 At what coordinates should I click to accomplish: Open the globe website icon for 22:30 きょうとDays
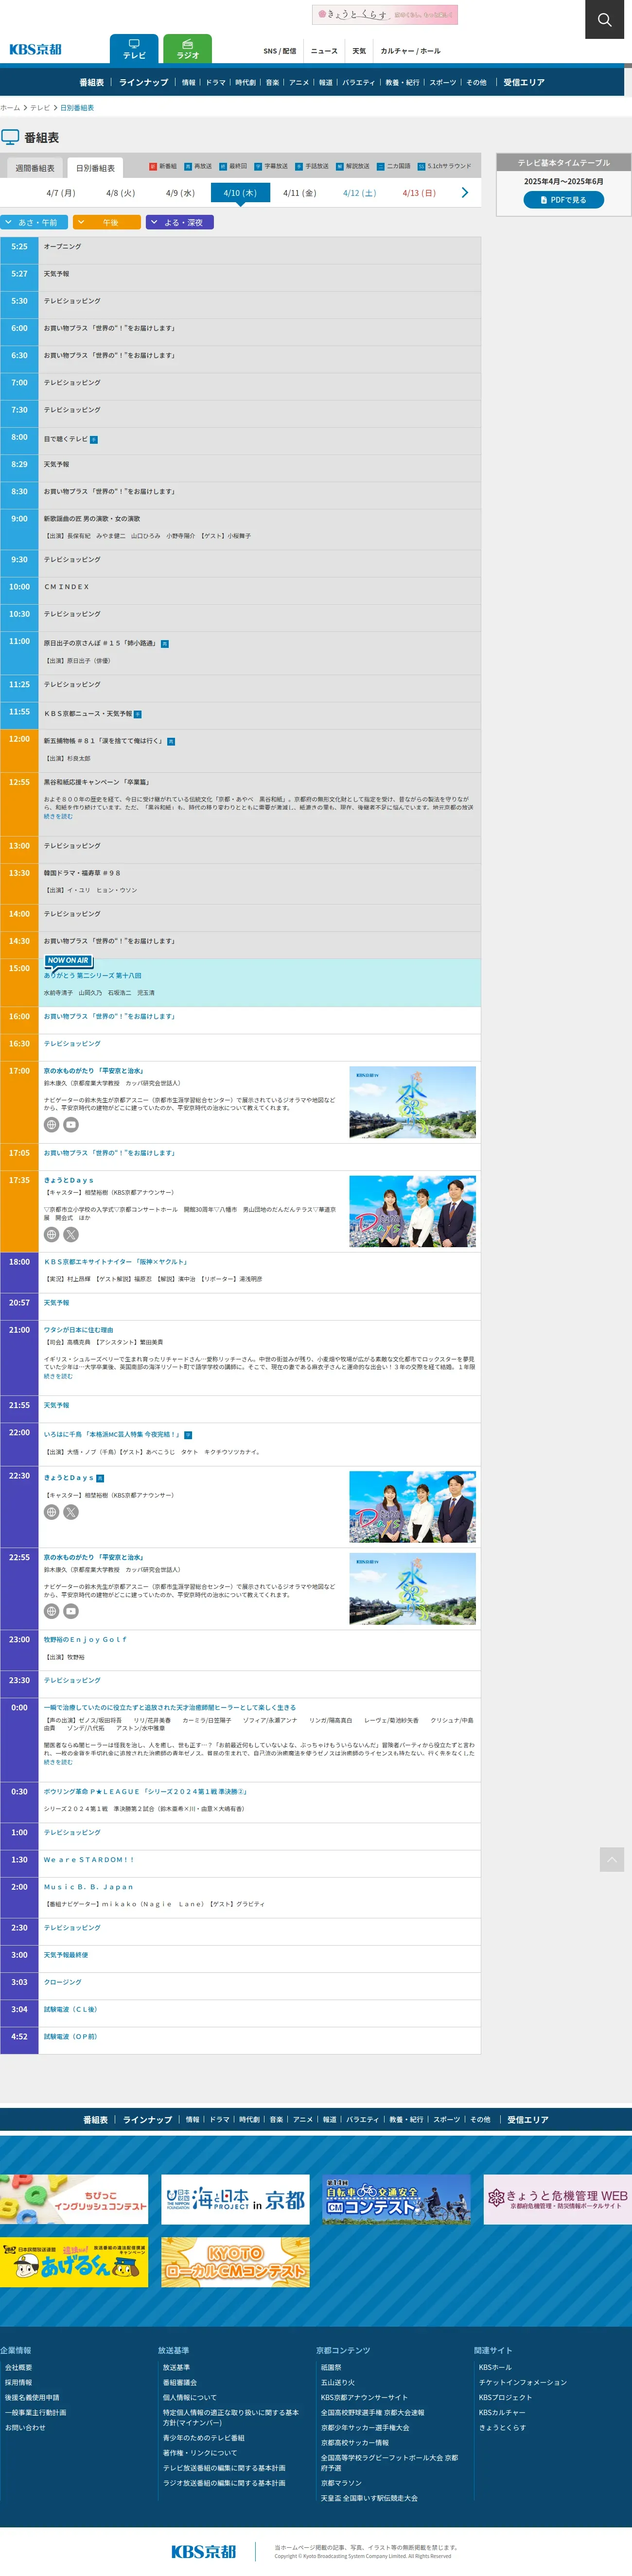[51, 1512]
